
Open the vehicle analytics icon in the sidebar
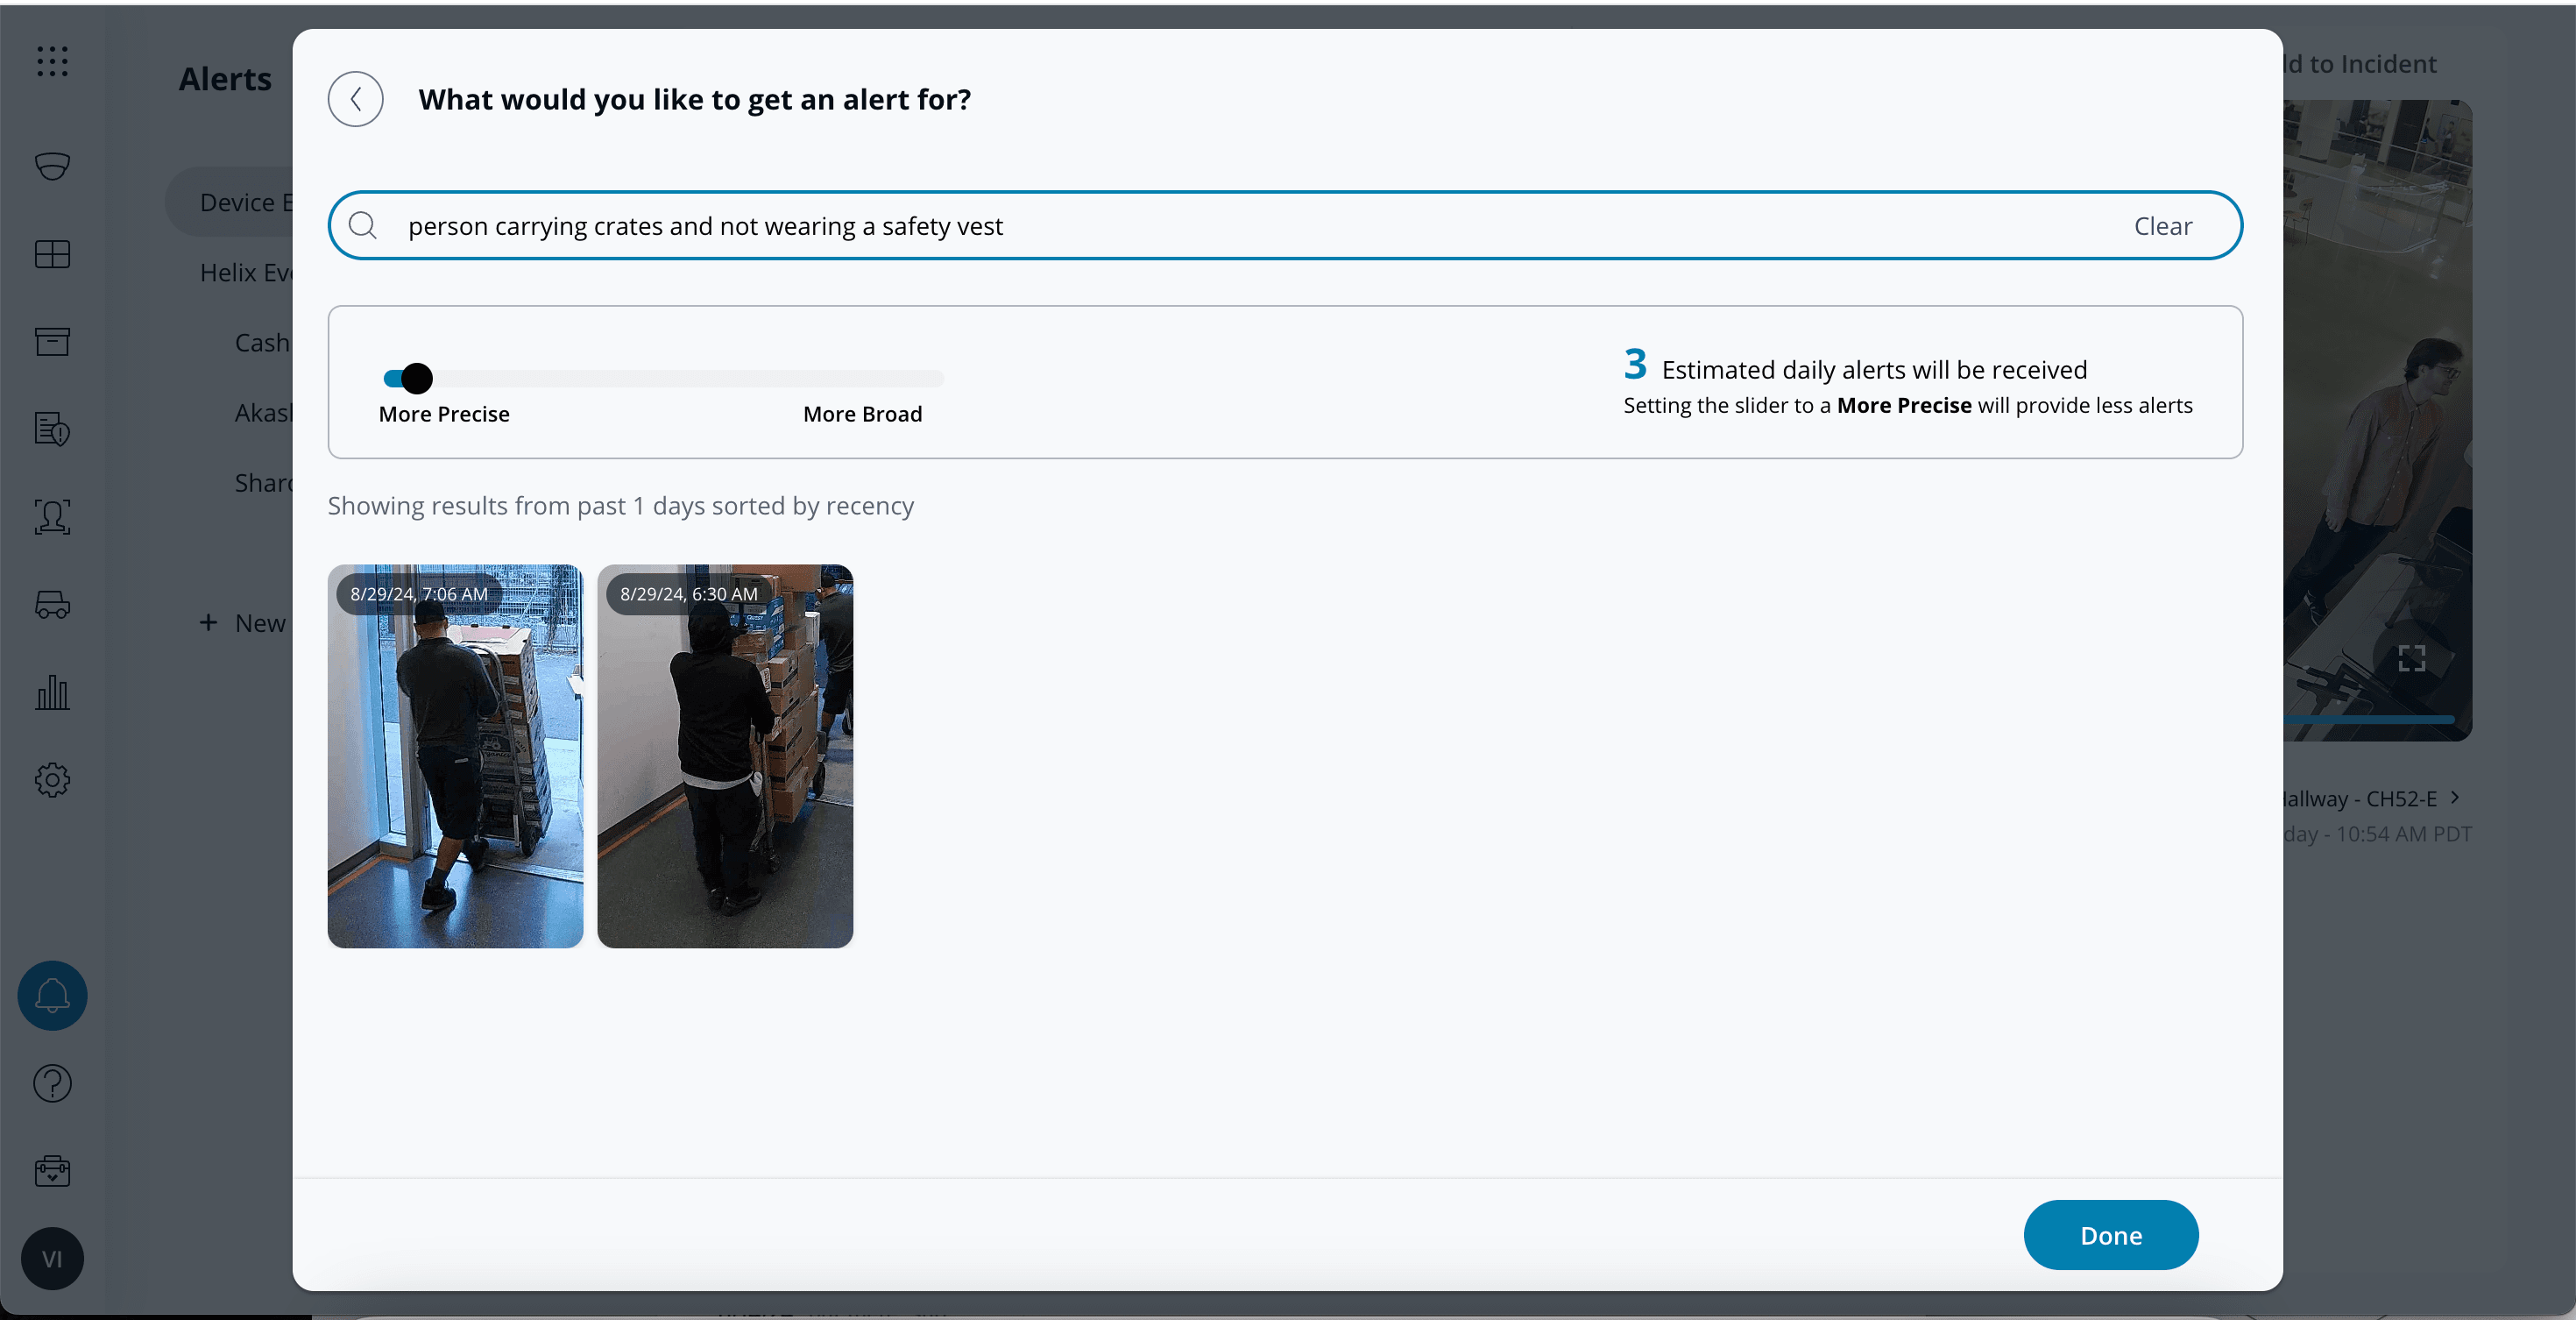(x=52, y=605)
